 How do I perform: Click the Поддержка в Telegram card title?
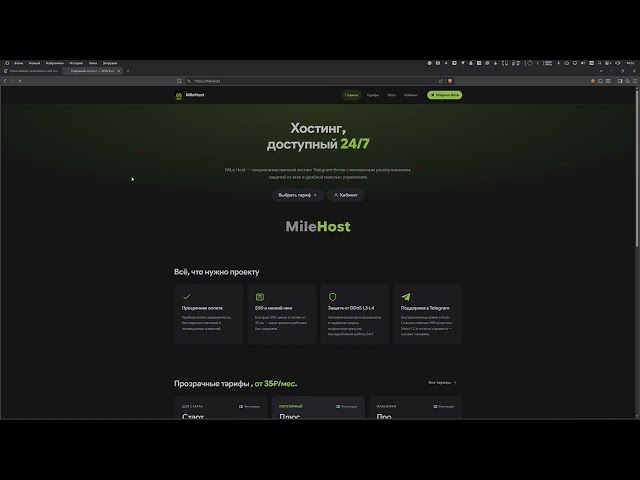tap(425, 308)
